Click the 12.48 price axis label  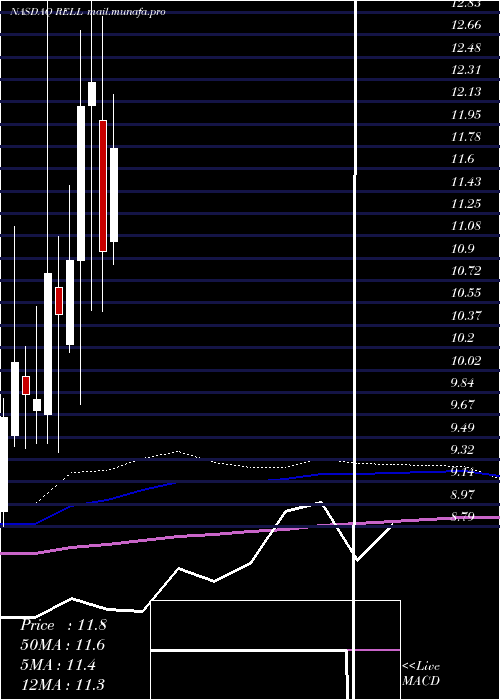point(466,47)
